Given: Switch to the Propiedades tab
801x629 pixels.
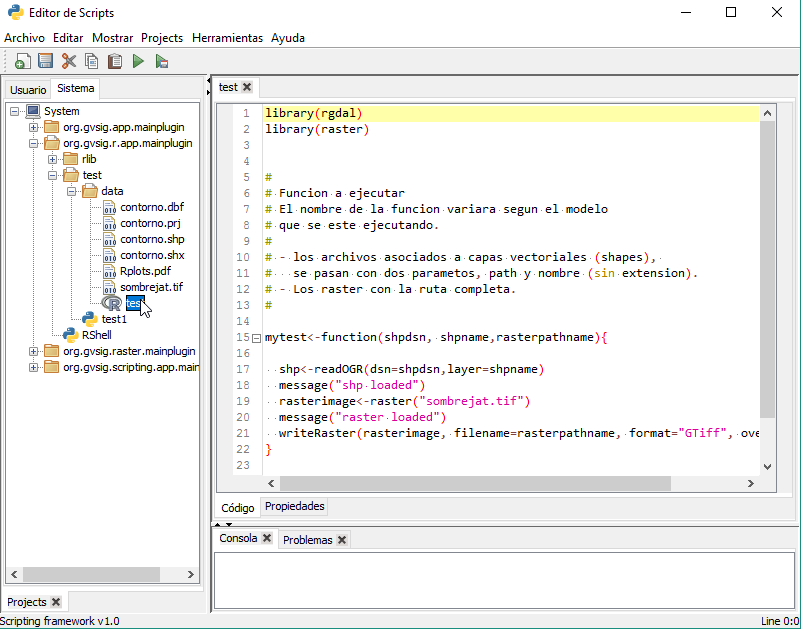Looking at the screenshot, I should pos(294,507).
